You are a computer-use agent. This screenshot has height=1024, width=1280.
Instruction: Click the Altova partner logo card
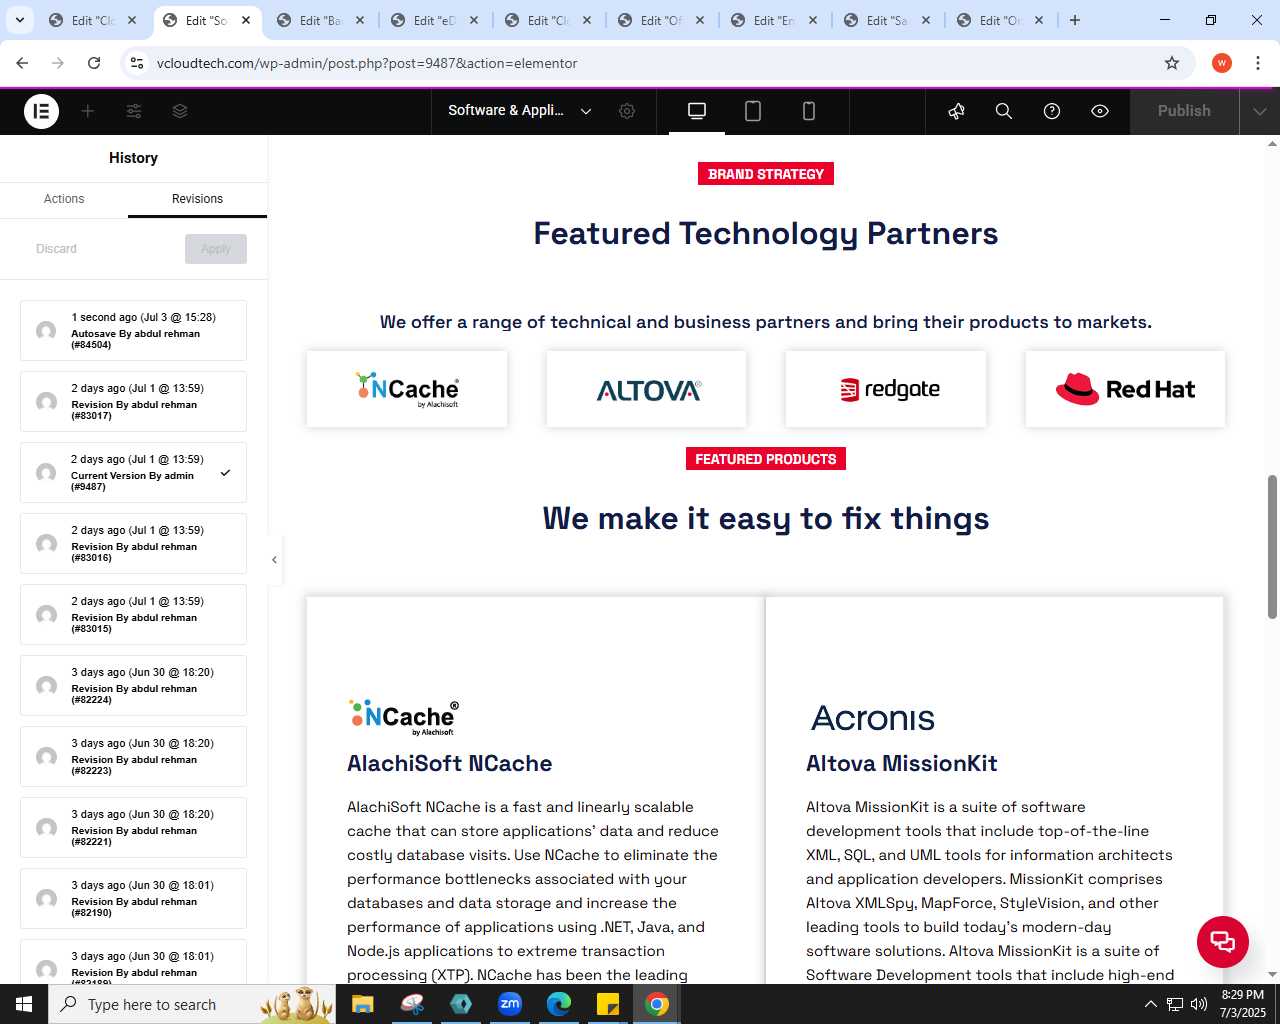(x=646, y=389)
